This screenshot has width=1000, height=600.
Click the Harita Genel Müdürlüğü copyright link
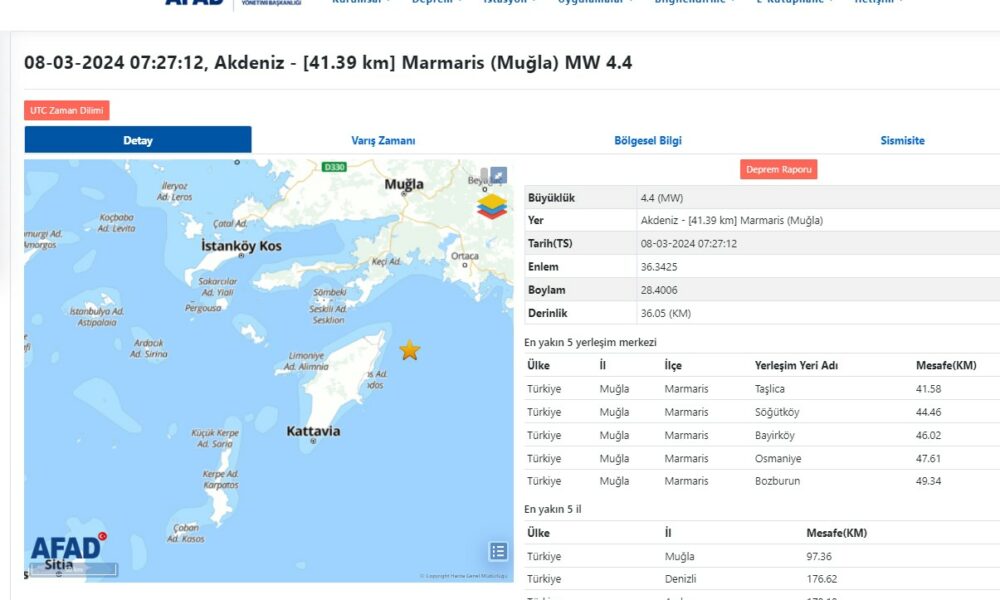tap(463, 576)
